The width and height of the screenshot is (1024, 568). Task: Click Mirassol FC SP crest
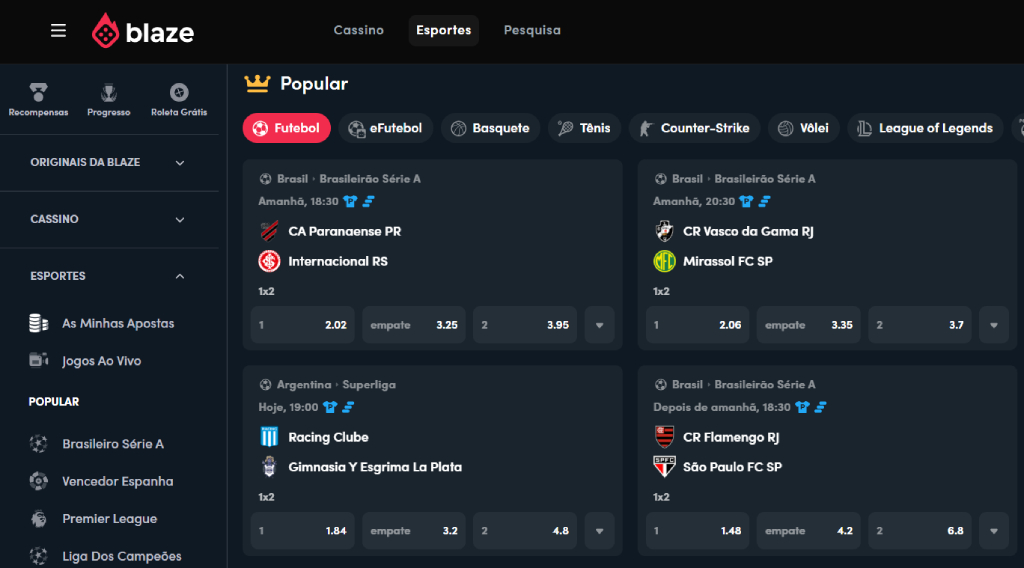pos(664,261)
